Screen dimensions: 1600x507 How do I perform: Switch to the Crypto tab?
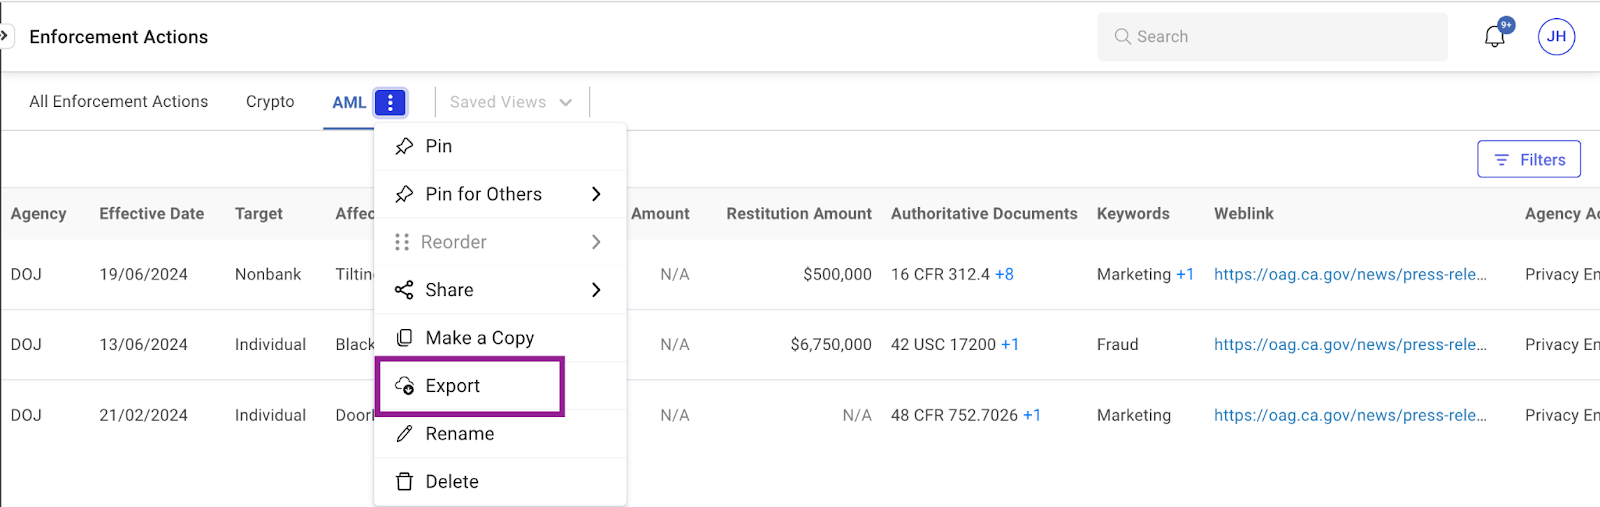pos(270,102)
